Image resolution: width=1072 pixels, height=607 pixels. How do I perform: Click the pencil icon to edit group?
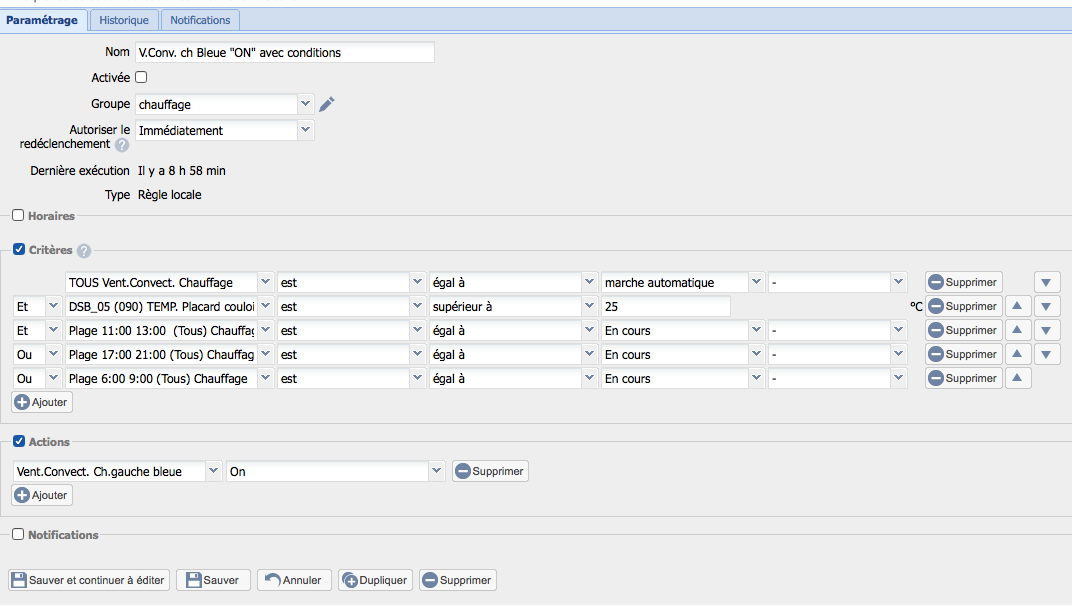tap(327, 104)
